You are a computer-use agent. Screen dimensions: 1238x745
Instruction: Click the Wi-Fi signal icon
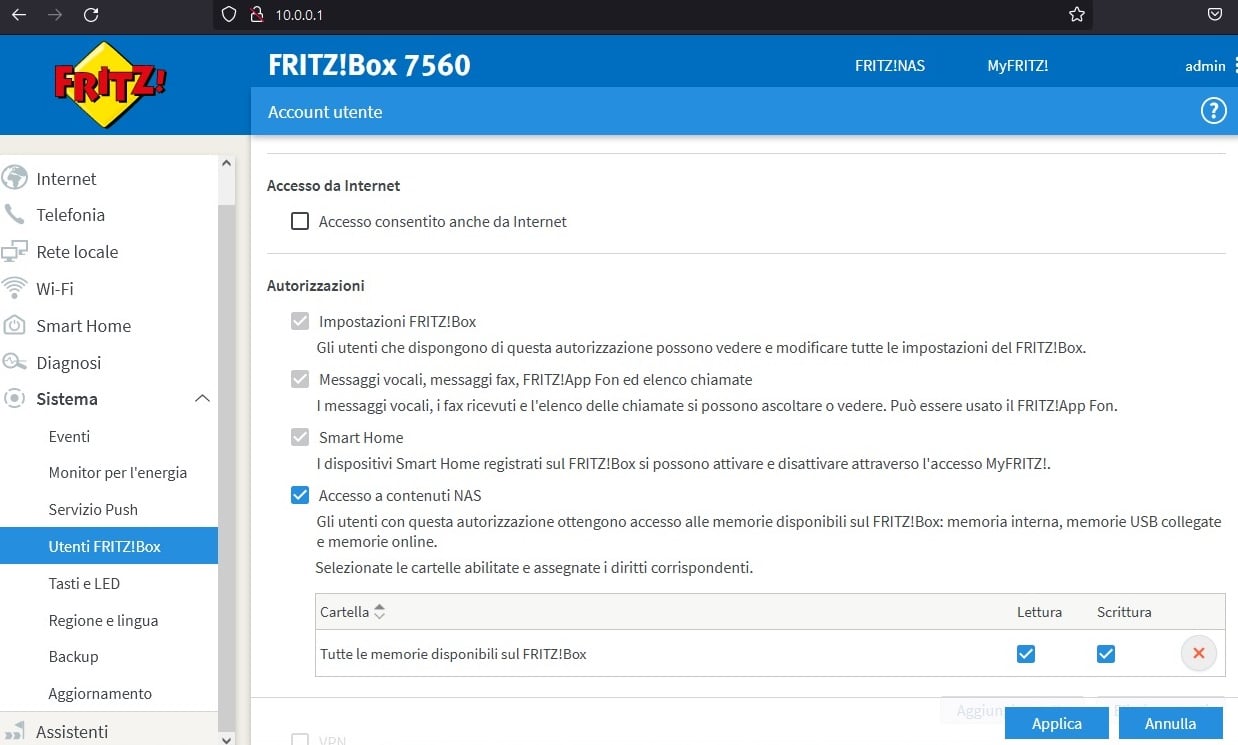click(14, 289)
